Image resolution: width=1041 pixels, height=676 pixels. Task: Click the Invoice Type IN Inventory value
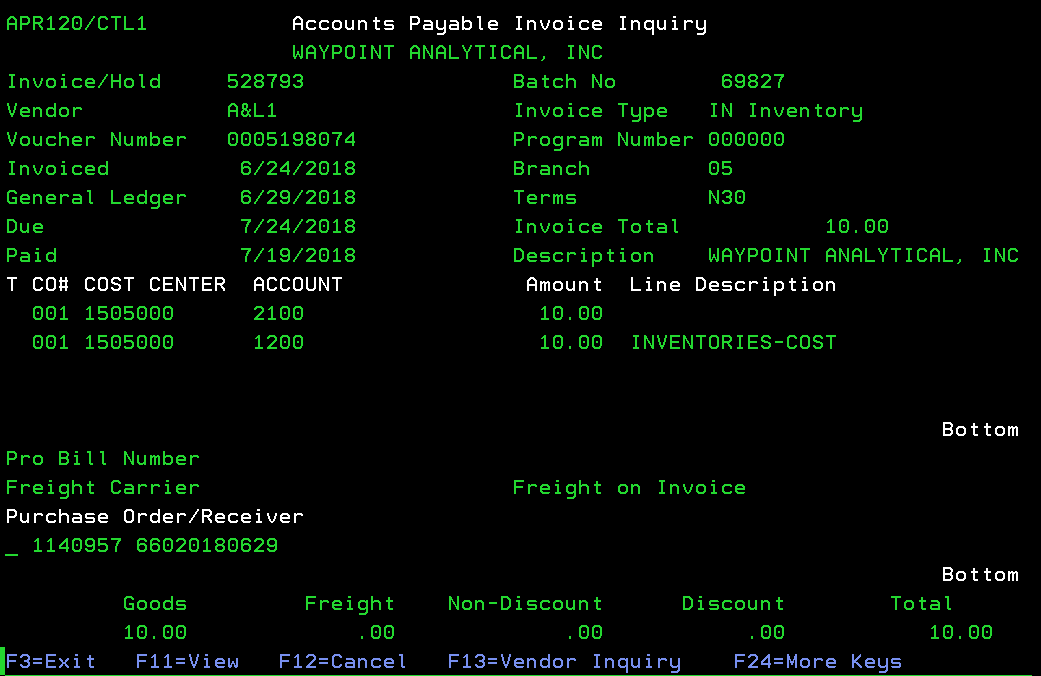(x=785, y=111)
